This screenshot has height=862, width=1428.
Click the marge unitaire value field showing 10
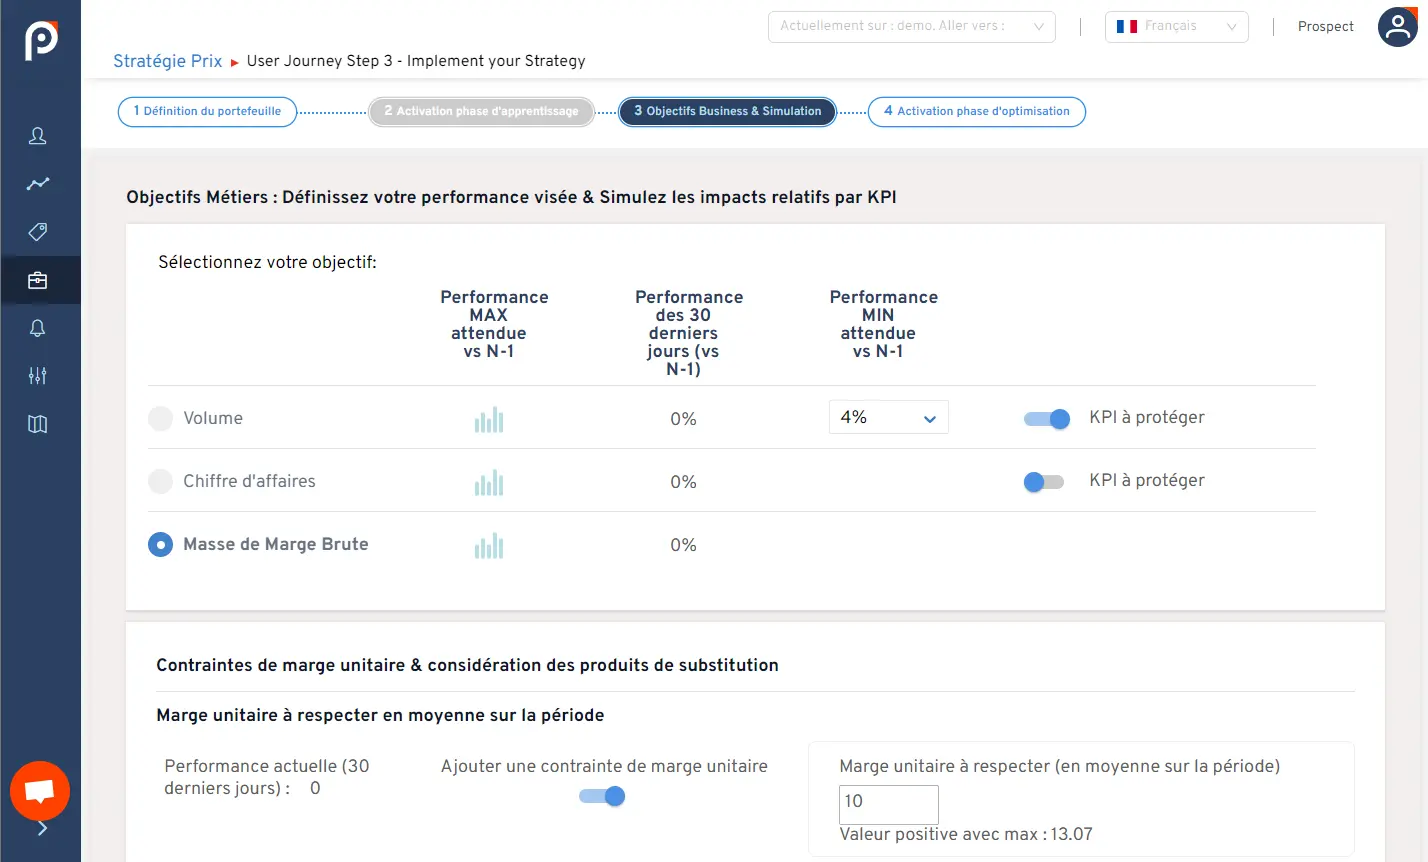click(x=888, y=804)
